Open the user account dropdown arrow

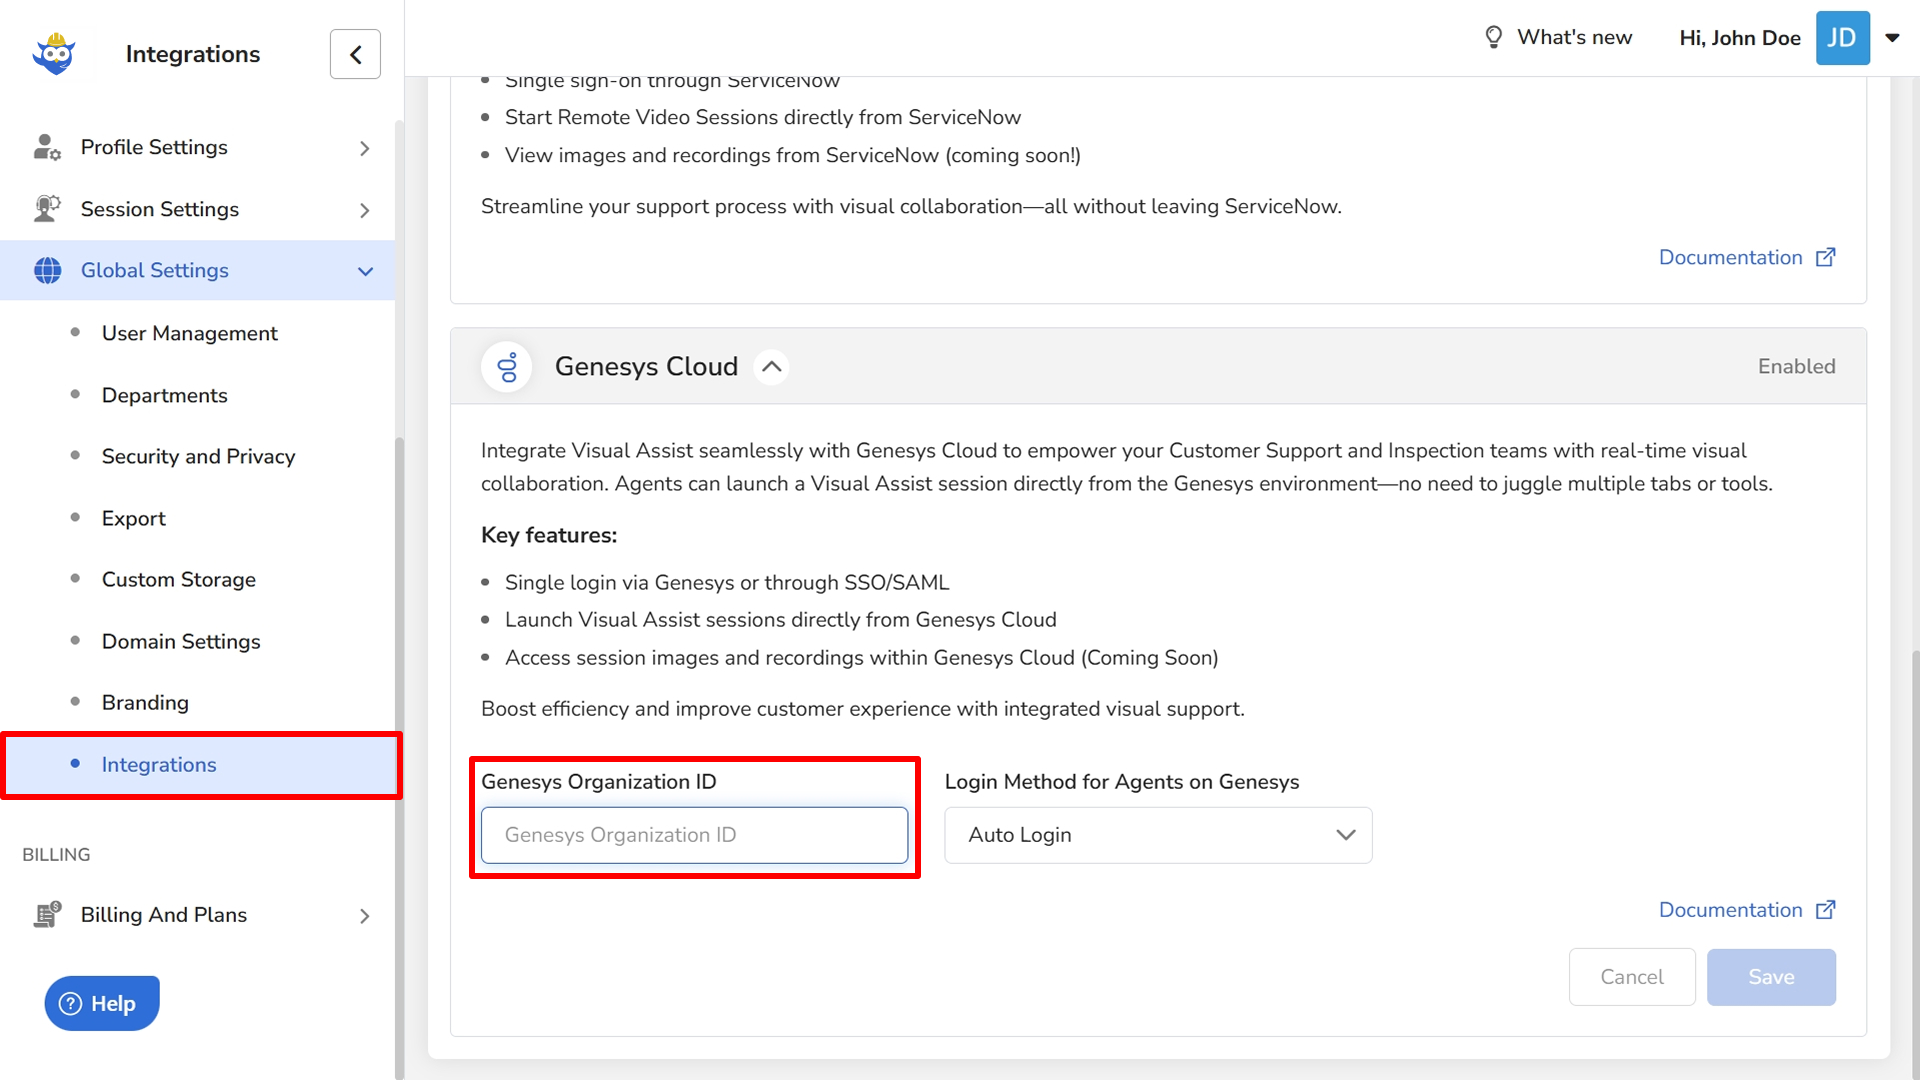[1892, 38]
